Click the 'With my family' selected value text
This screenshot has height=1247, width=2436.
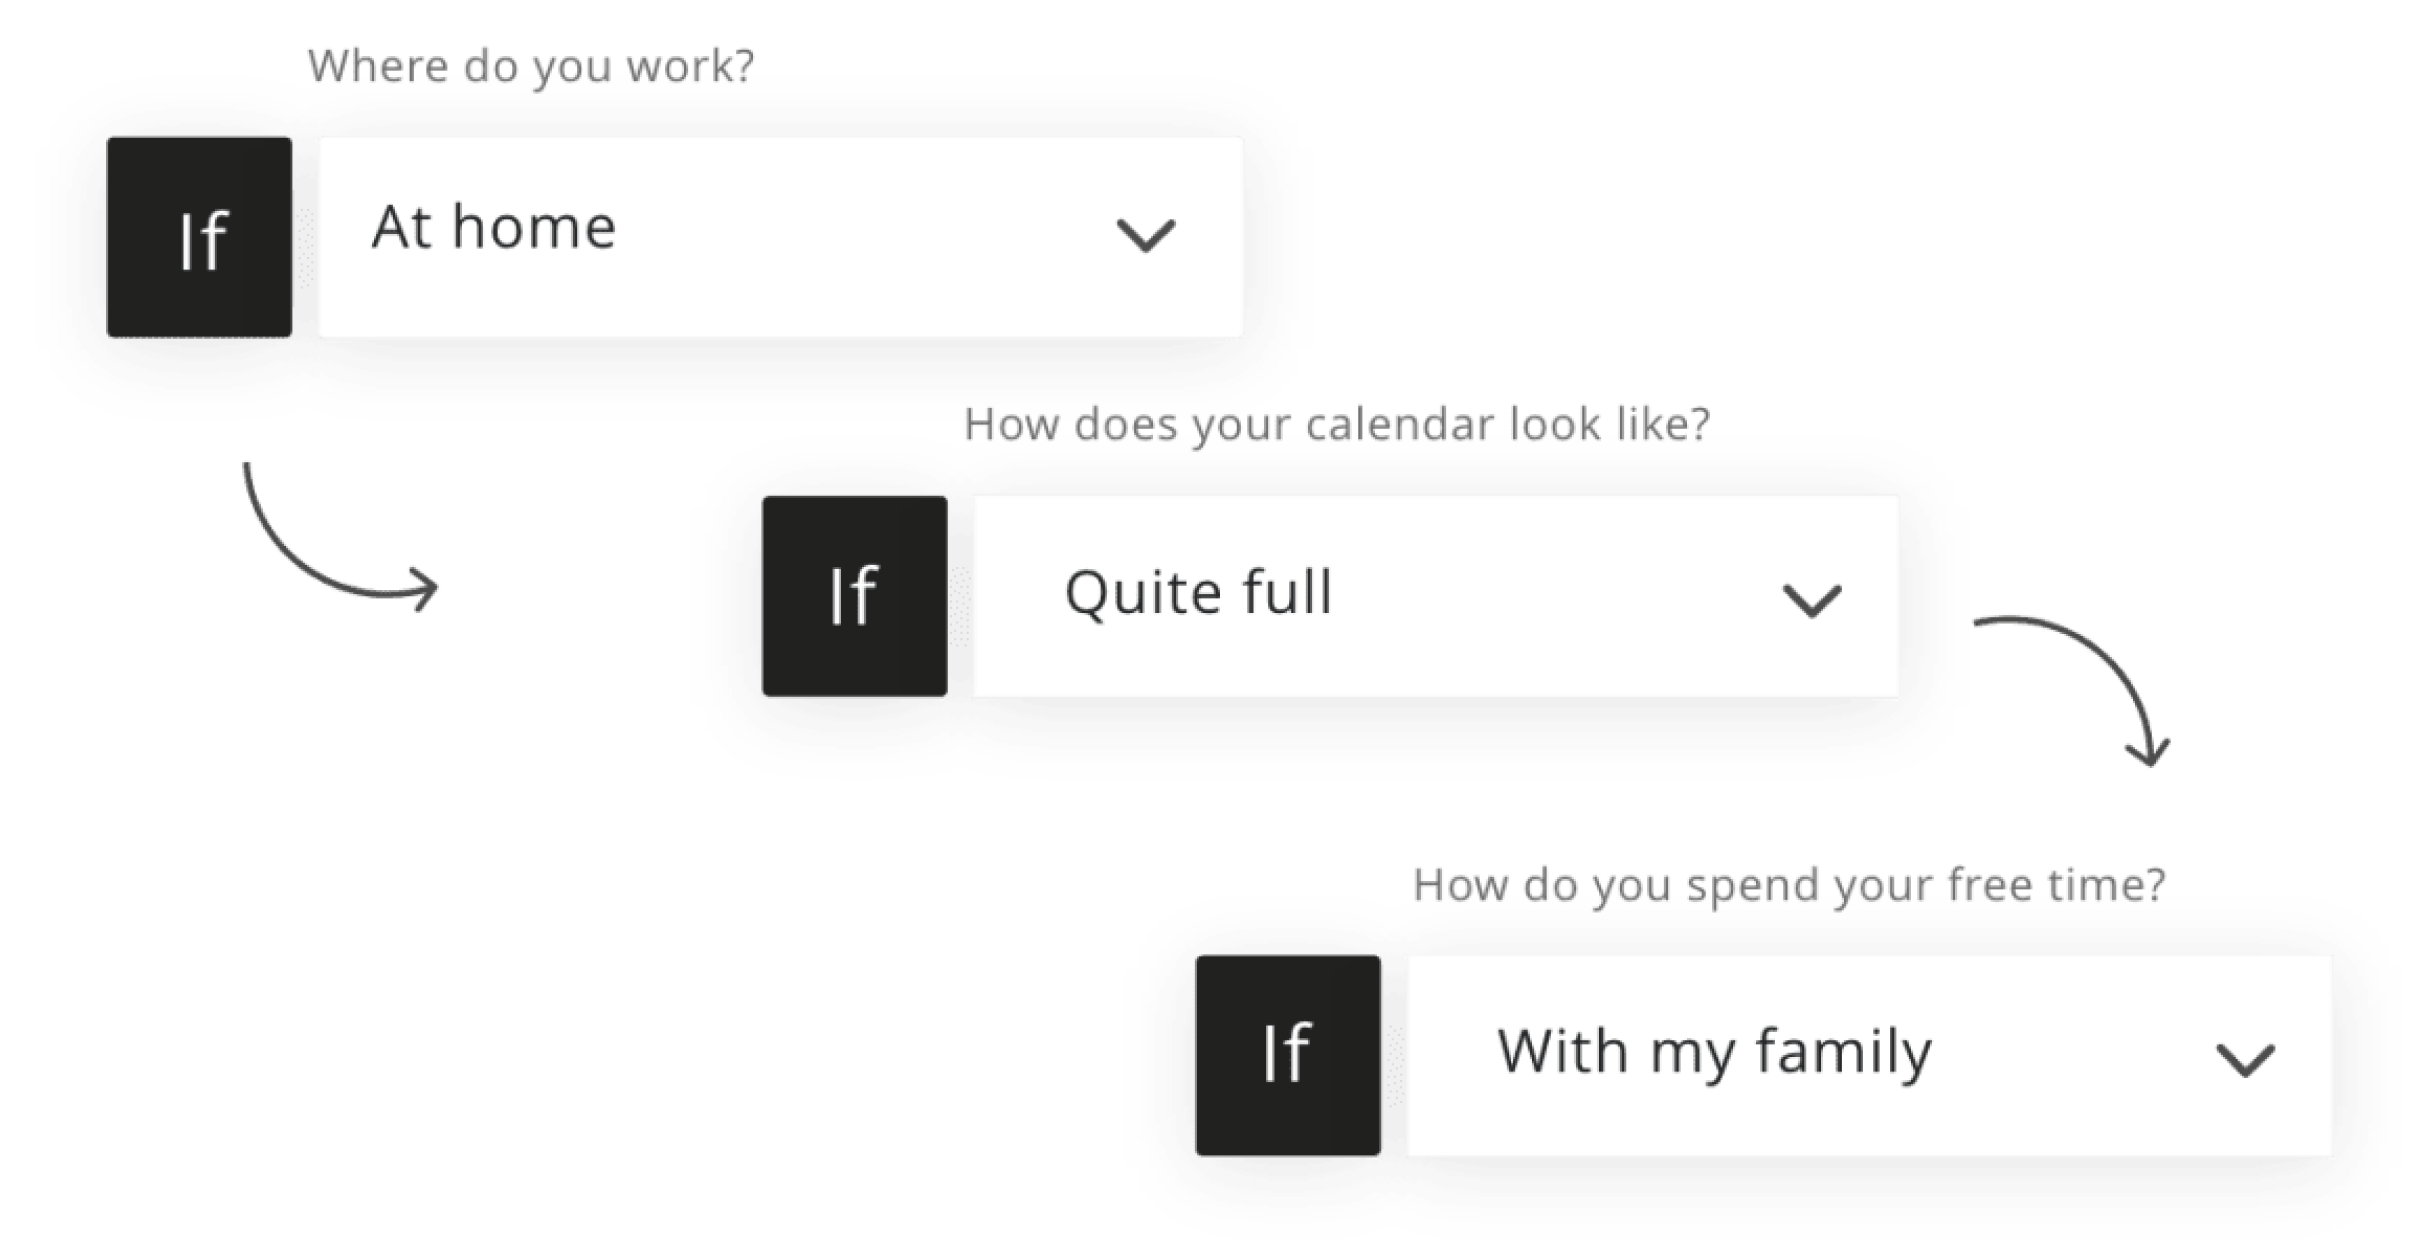(x=1714, y=1052)
